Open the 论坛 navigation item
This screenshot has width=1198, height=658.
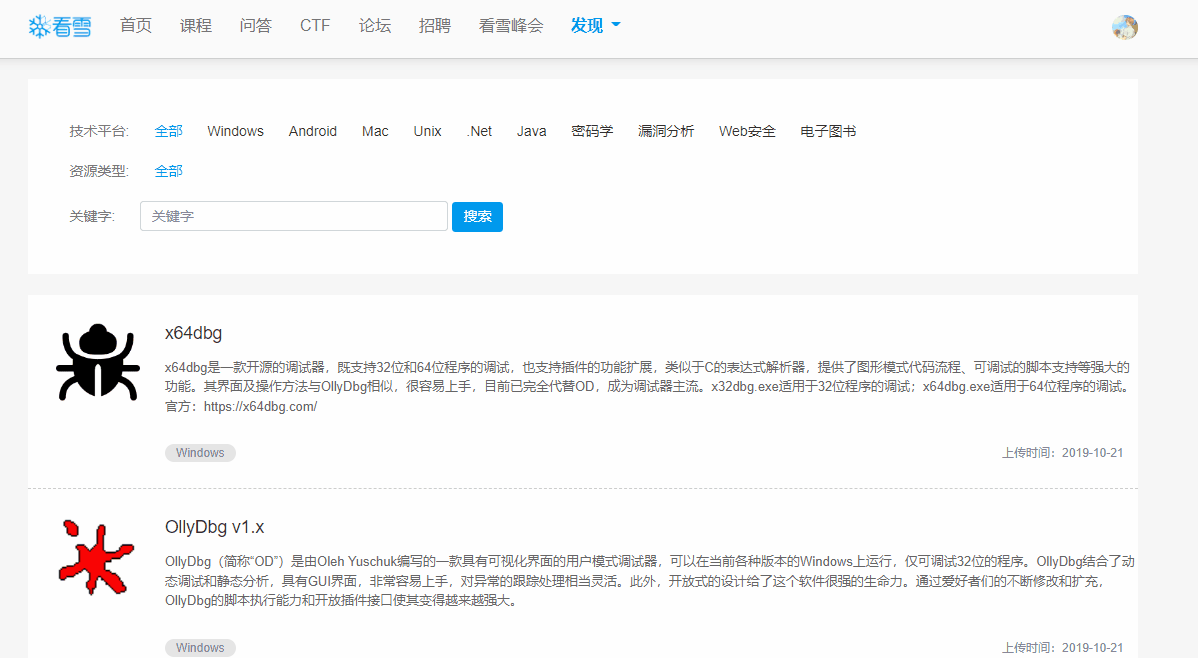(375, 25)
